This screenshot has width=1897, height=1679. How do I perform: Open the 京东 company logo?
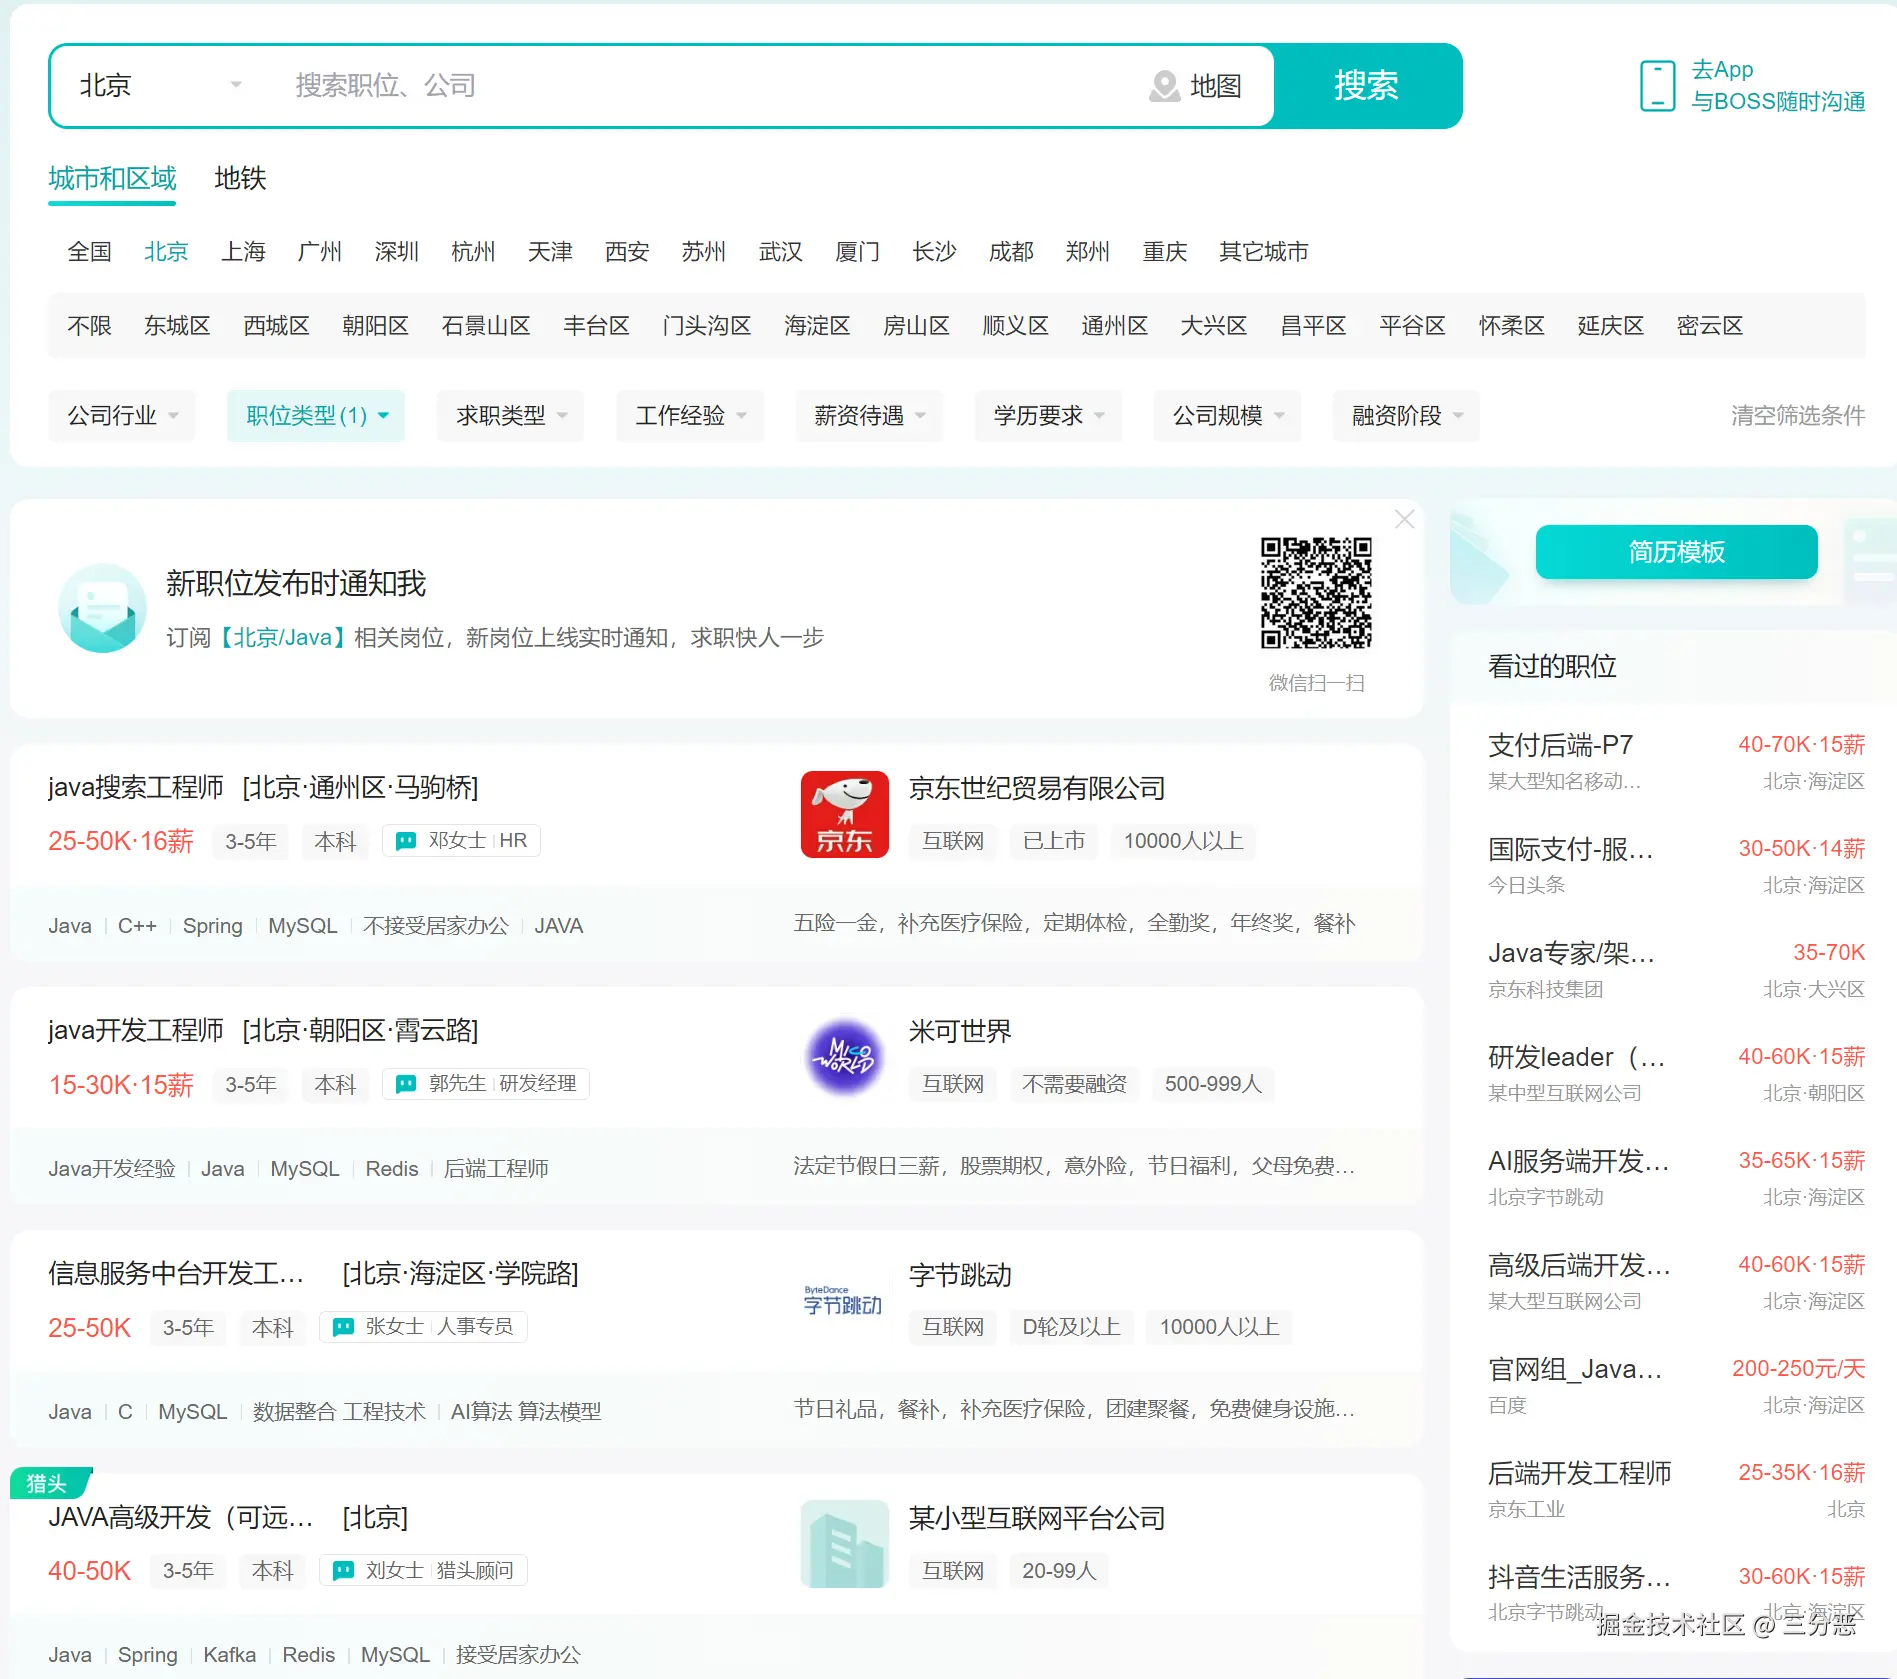click(x=845, y=814)
